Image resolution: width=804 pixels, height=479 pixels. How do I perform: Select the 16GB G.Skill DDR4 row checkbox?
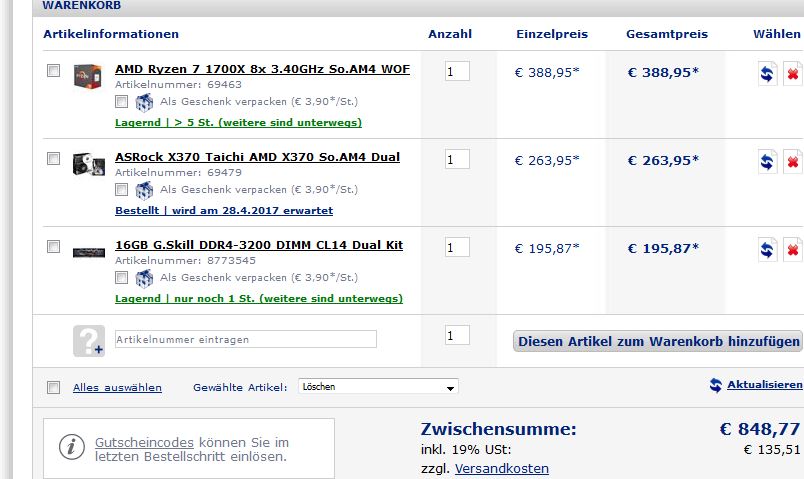(53, 246)
